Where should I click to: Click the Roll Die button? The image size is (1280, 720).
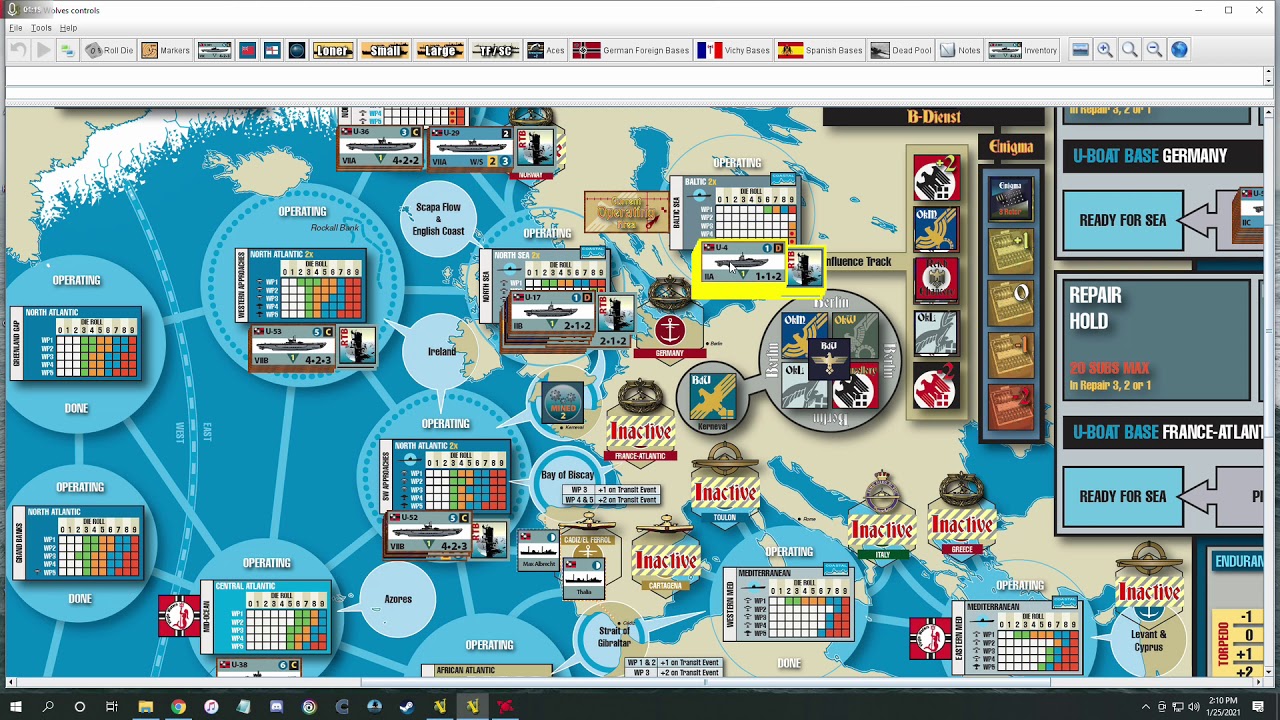pos(109,50)
